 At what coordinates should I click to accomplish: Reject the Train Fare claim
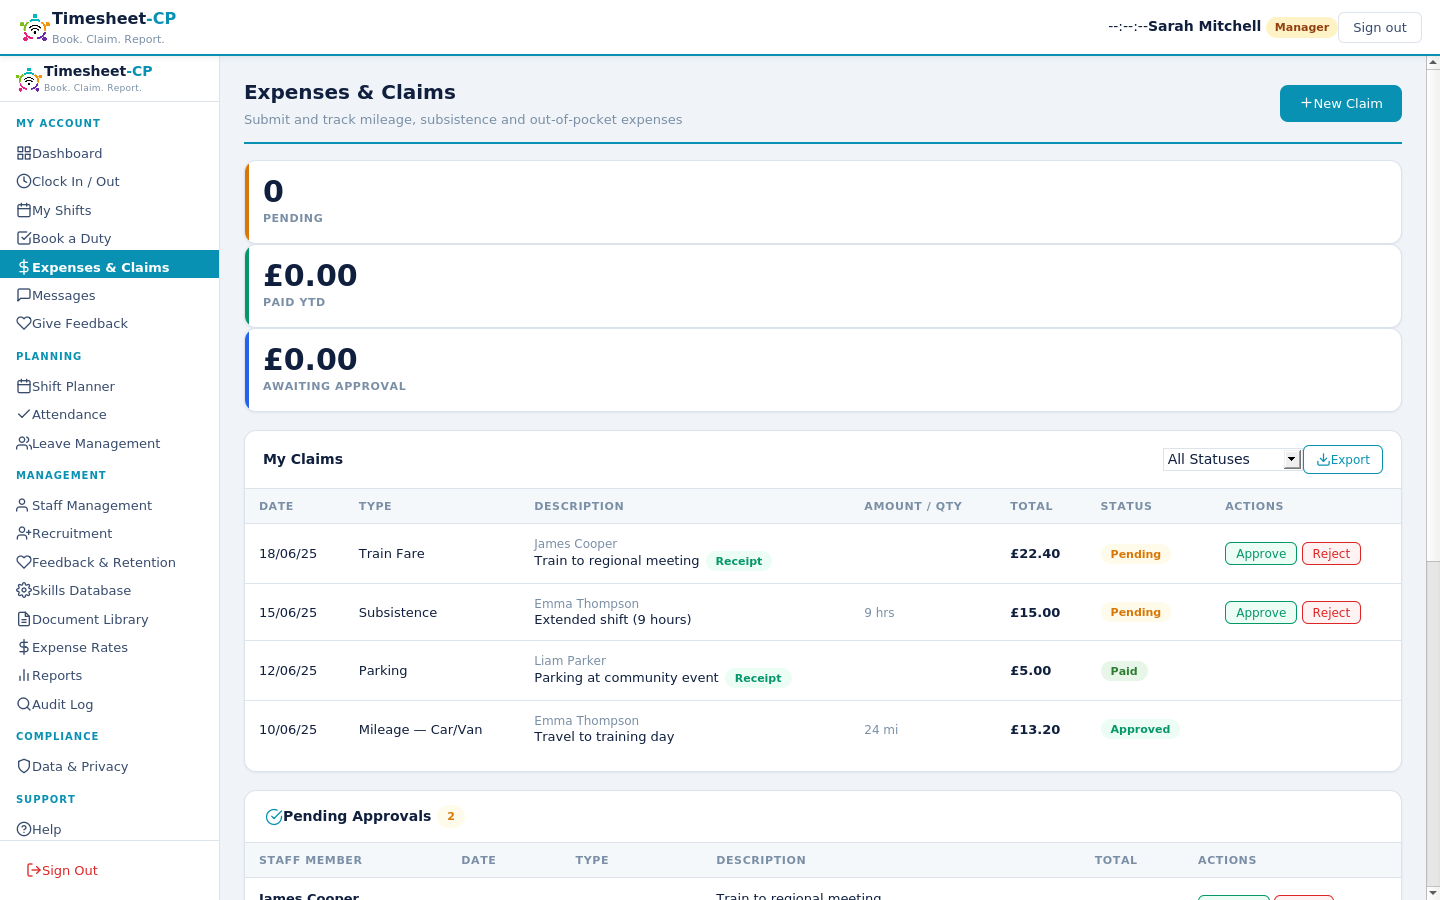pyautogui.click(x=1331, y=554)
